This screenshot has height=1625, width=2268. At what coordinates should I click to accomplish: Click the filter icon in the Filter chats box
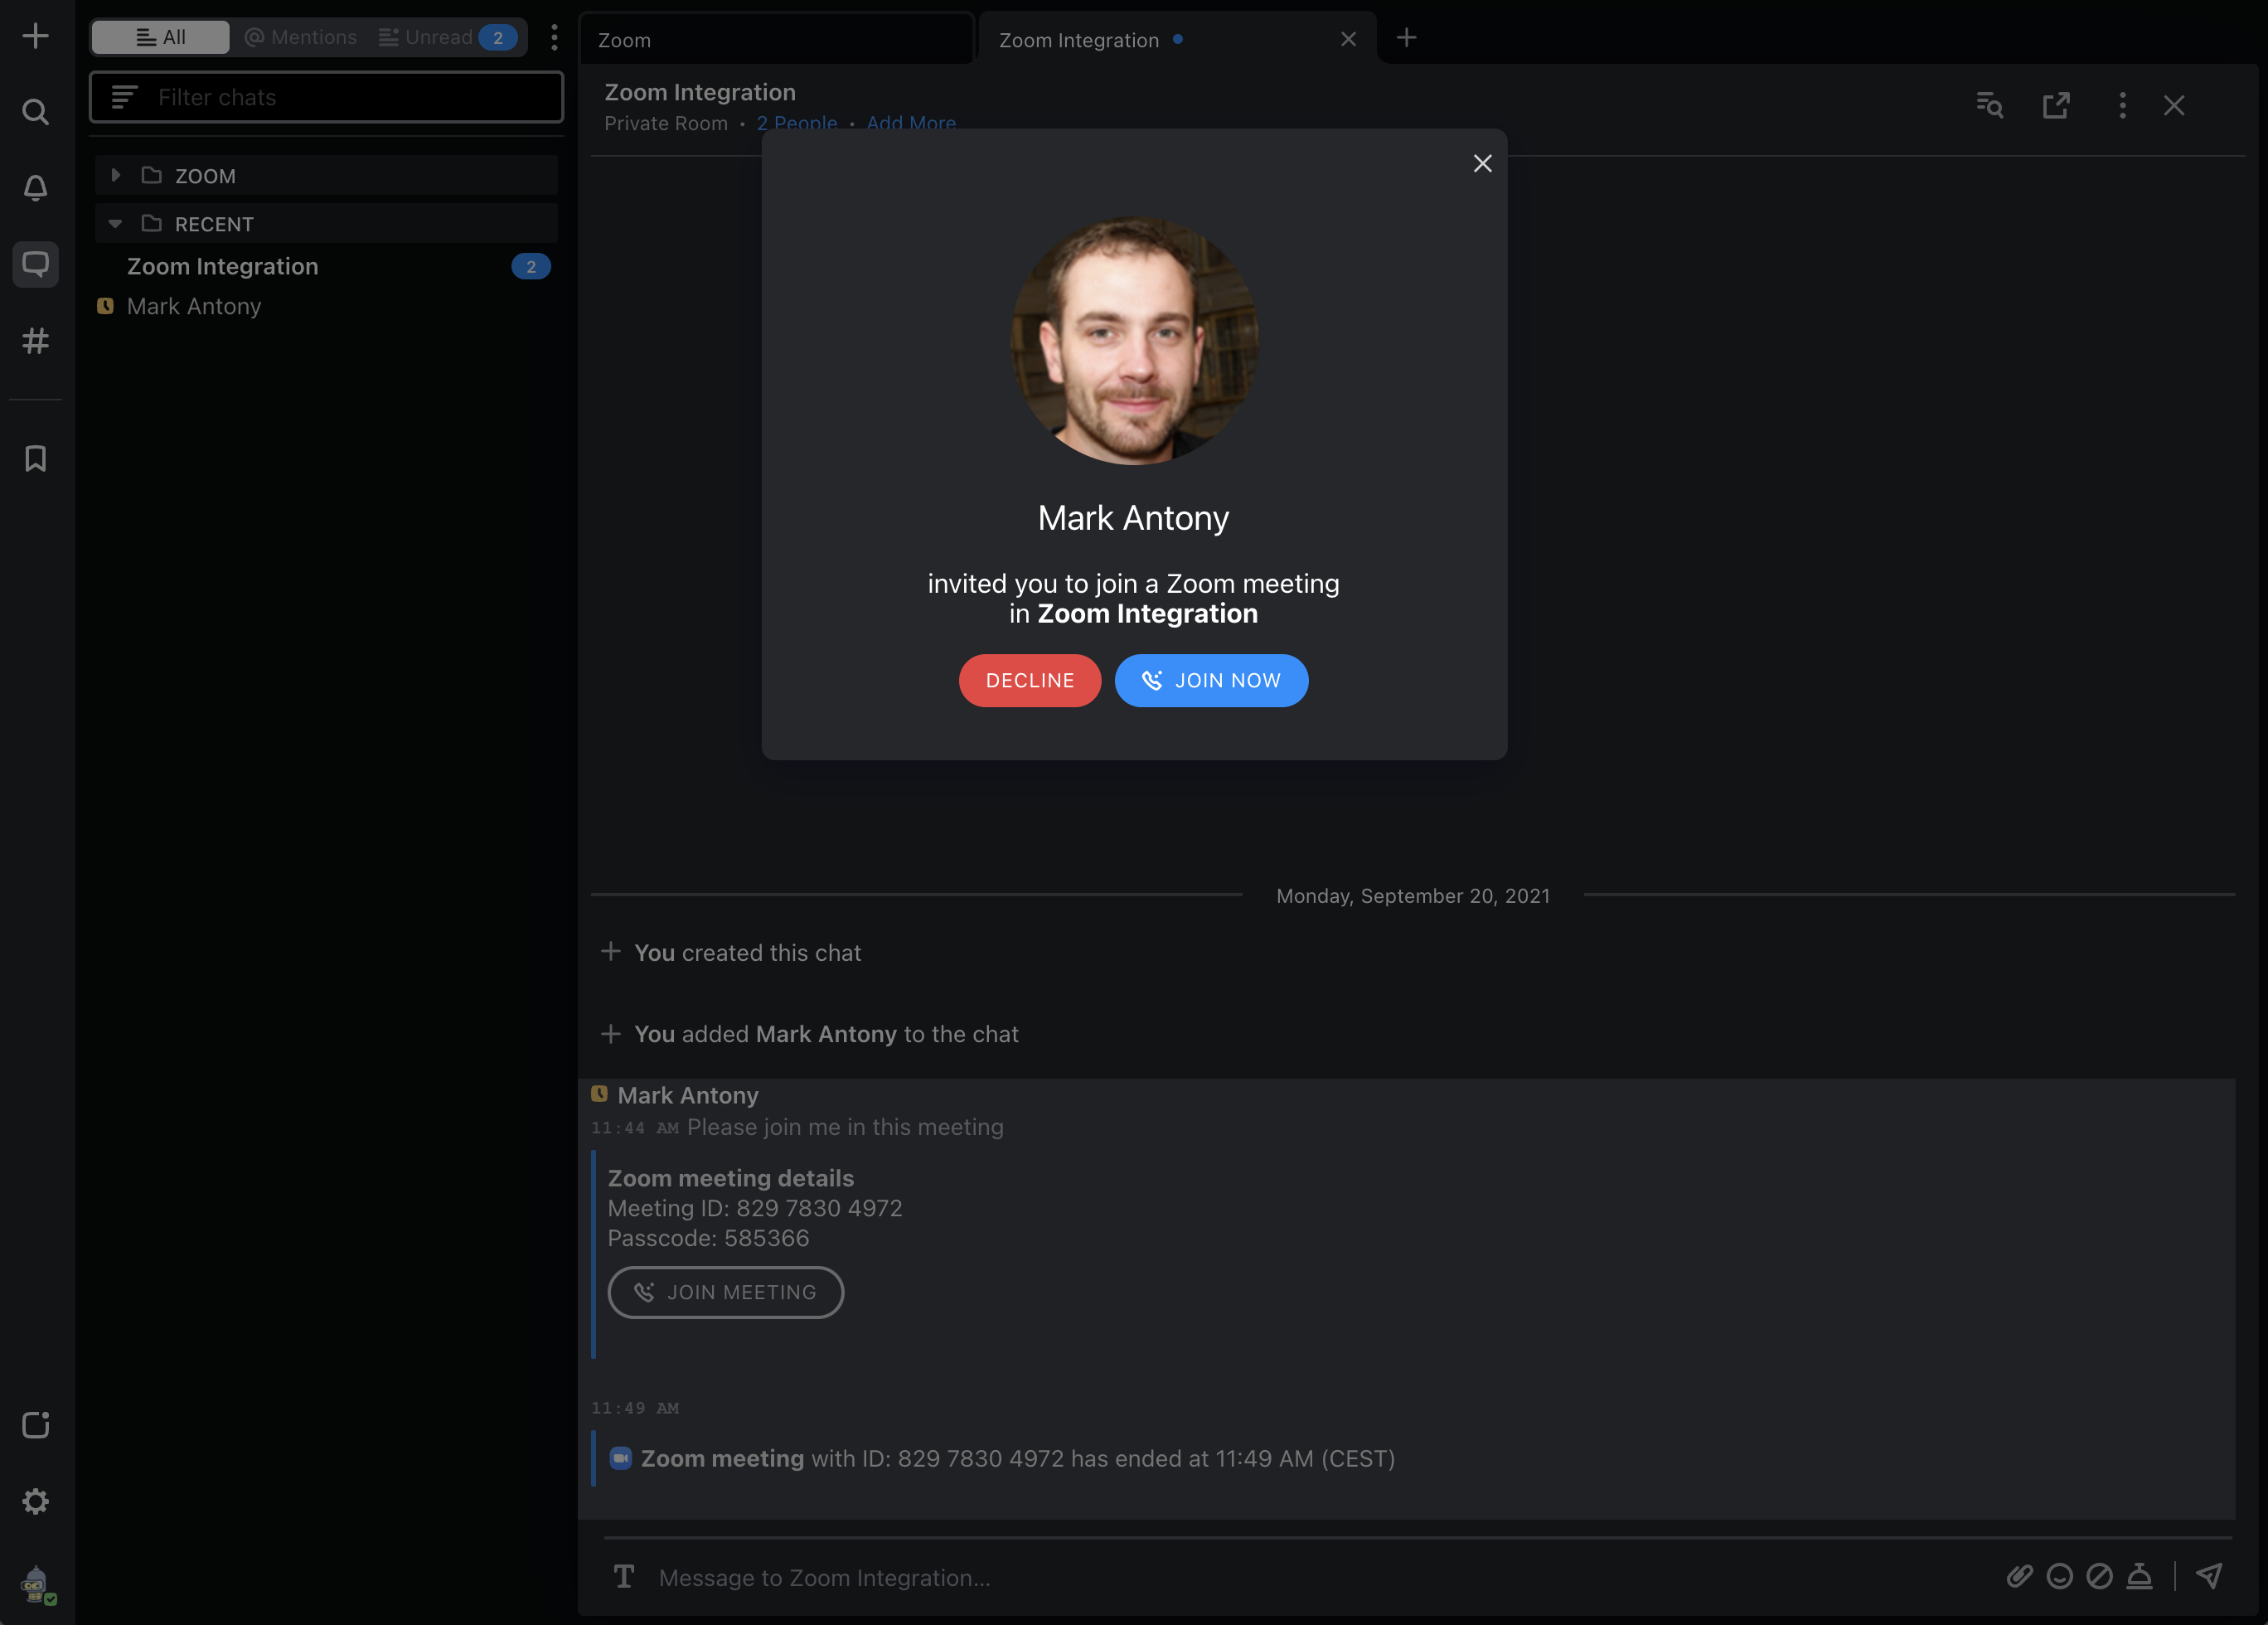pyautogui.click(x=124, y=97)
